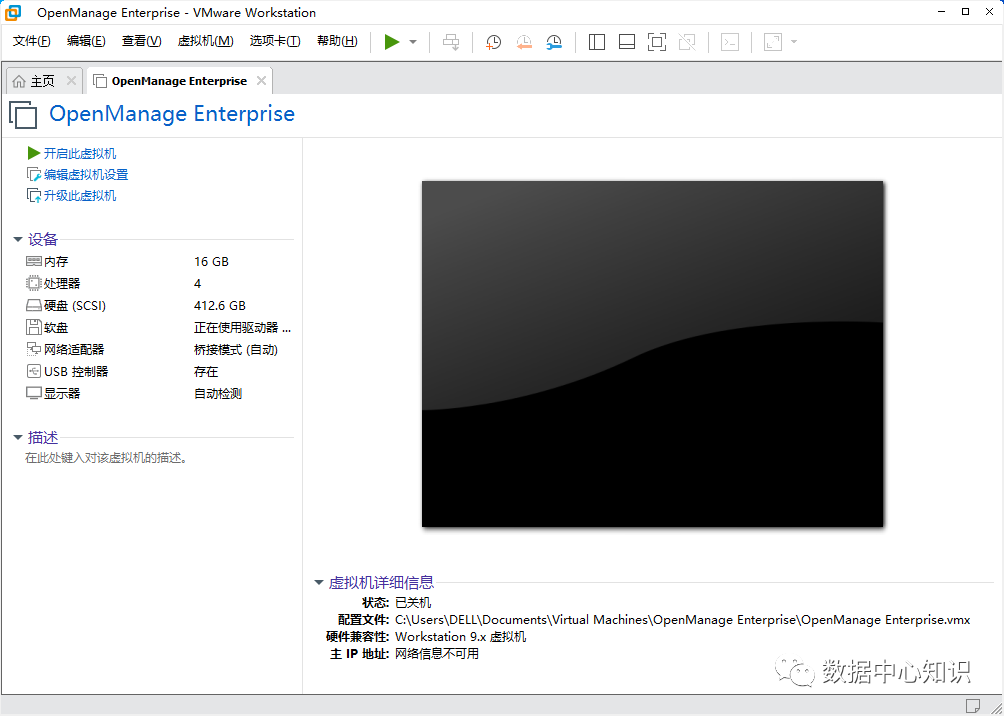The image size is (1004, 716).
Task: Click the message log icon in status bar
Action: [x=973, y=706]
